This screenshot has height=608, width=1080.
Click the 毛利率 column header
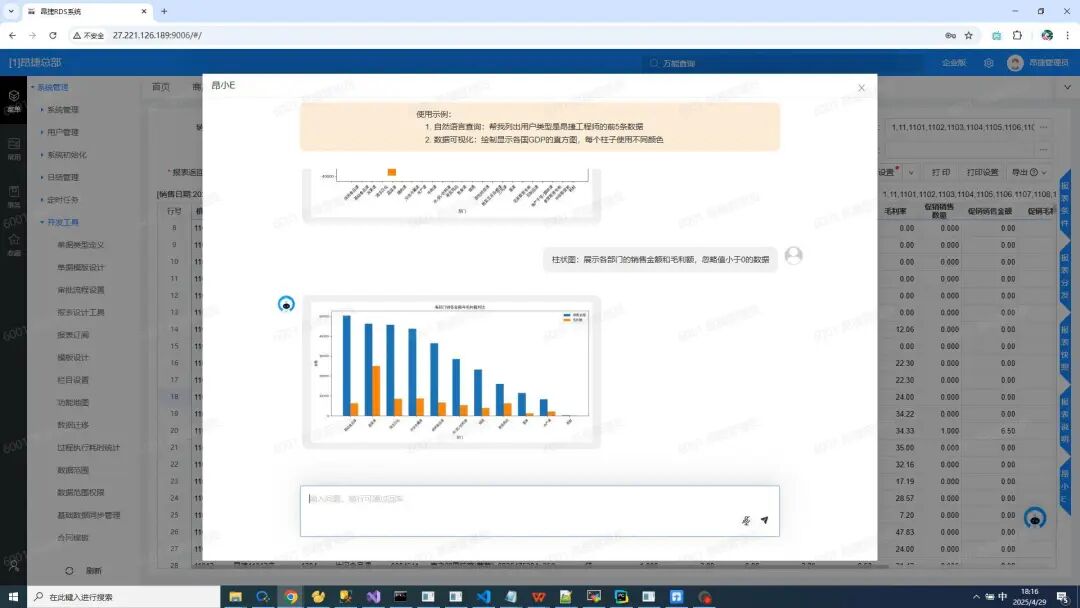click(895, 211)
